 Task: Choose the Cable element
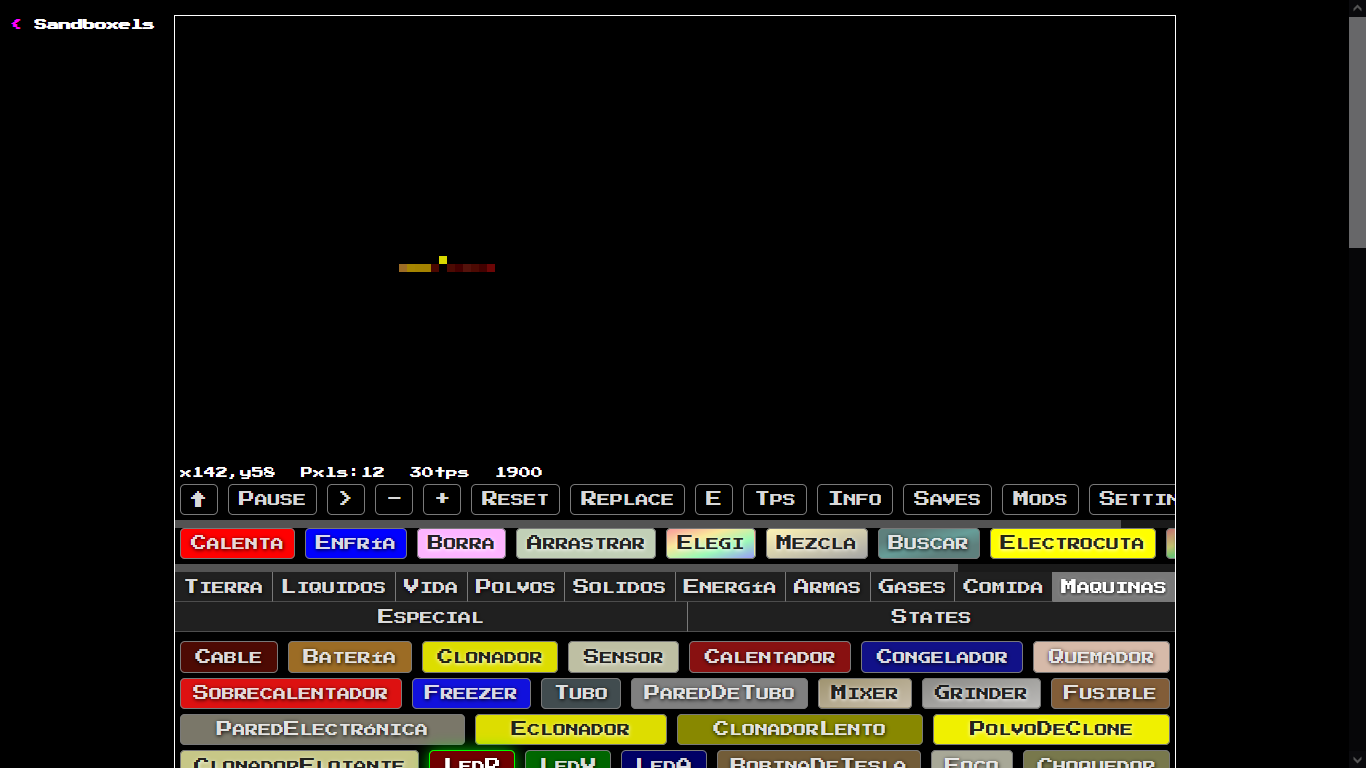pos(229,657)
